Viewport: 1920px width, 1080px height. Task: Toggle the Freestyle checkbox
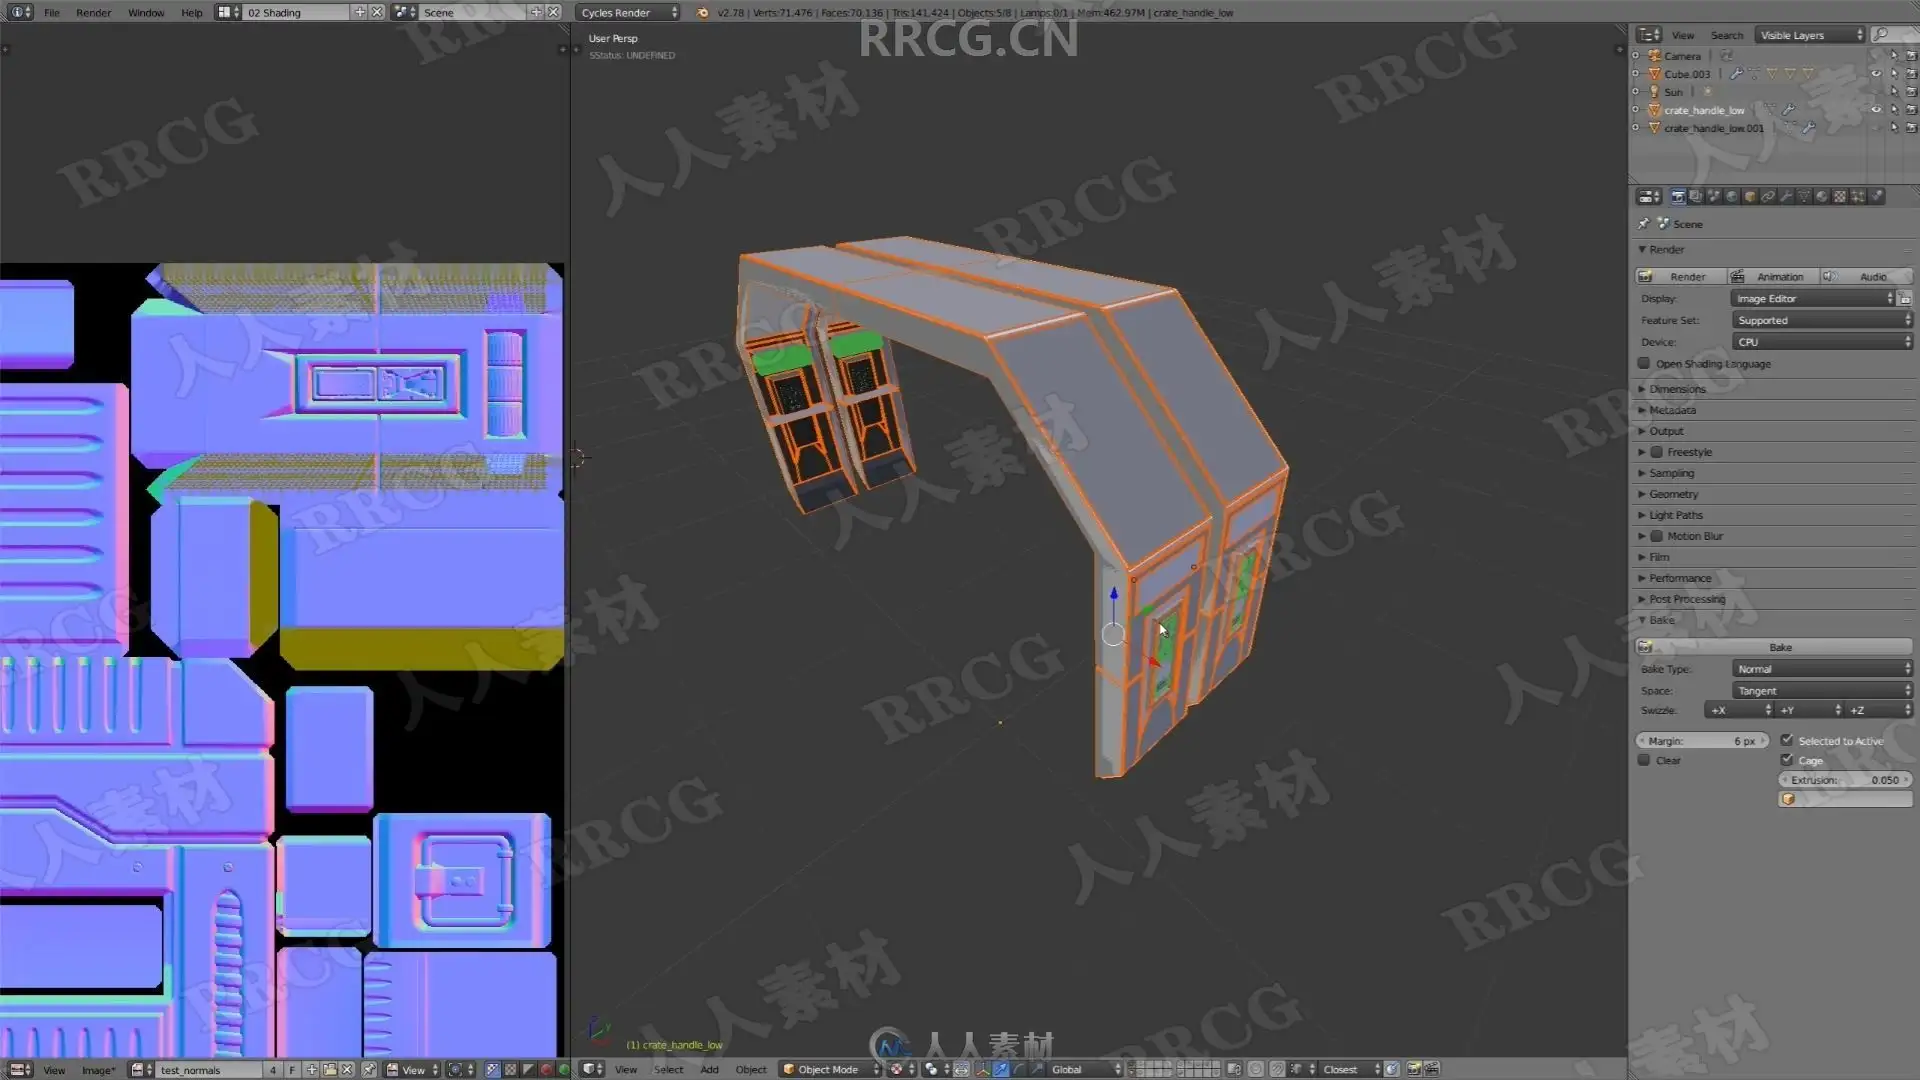point(1657,452)
